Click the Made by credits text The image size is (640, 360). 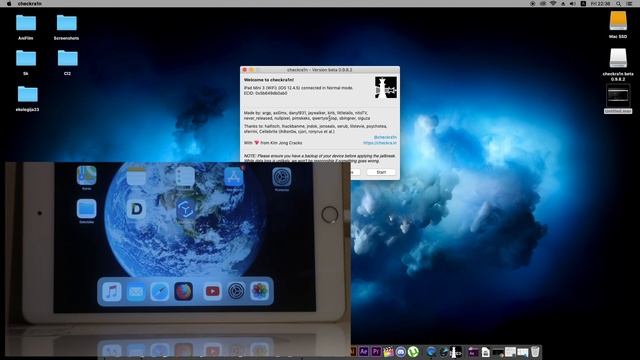[307, 115]
